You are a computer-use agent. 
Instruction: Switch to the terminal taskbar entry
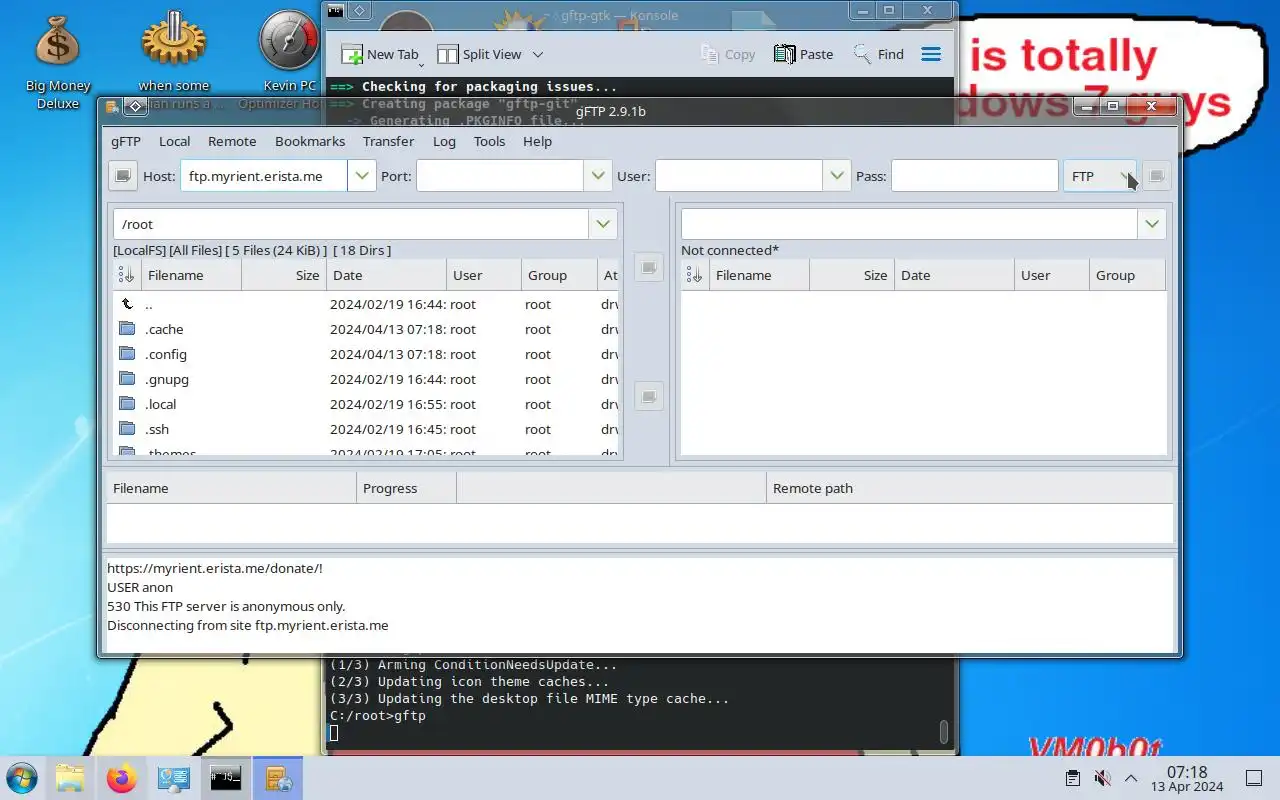(226, 778)
